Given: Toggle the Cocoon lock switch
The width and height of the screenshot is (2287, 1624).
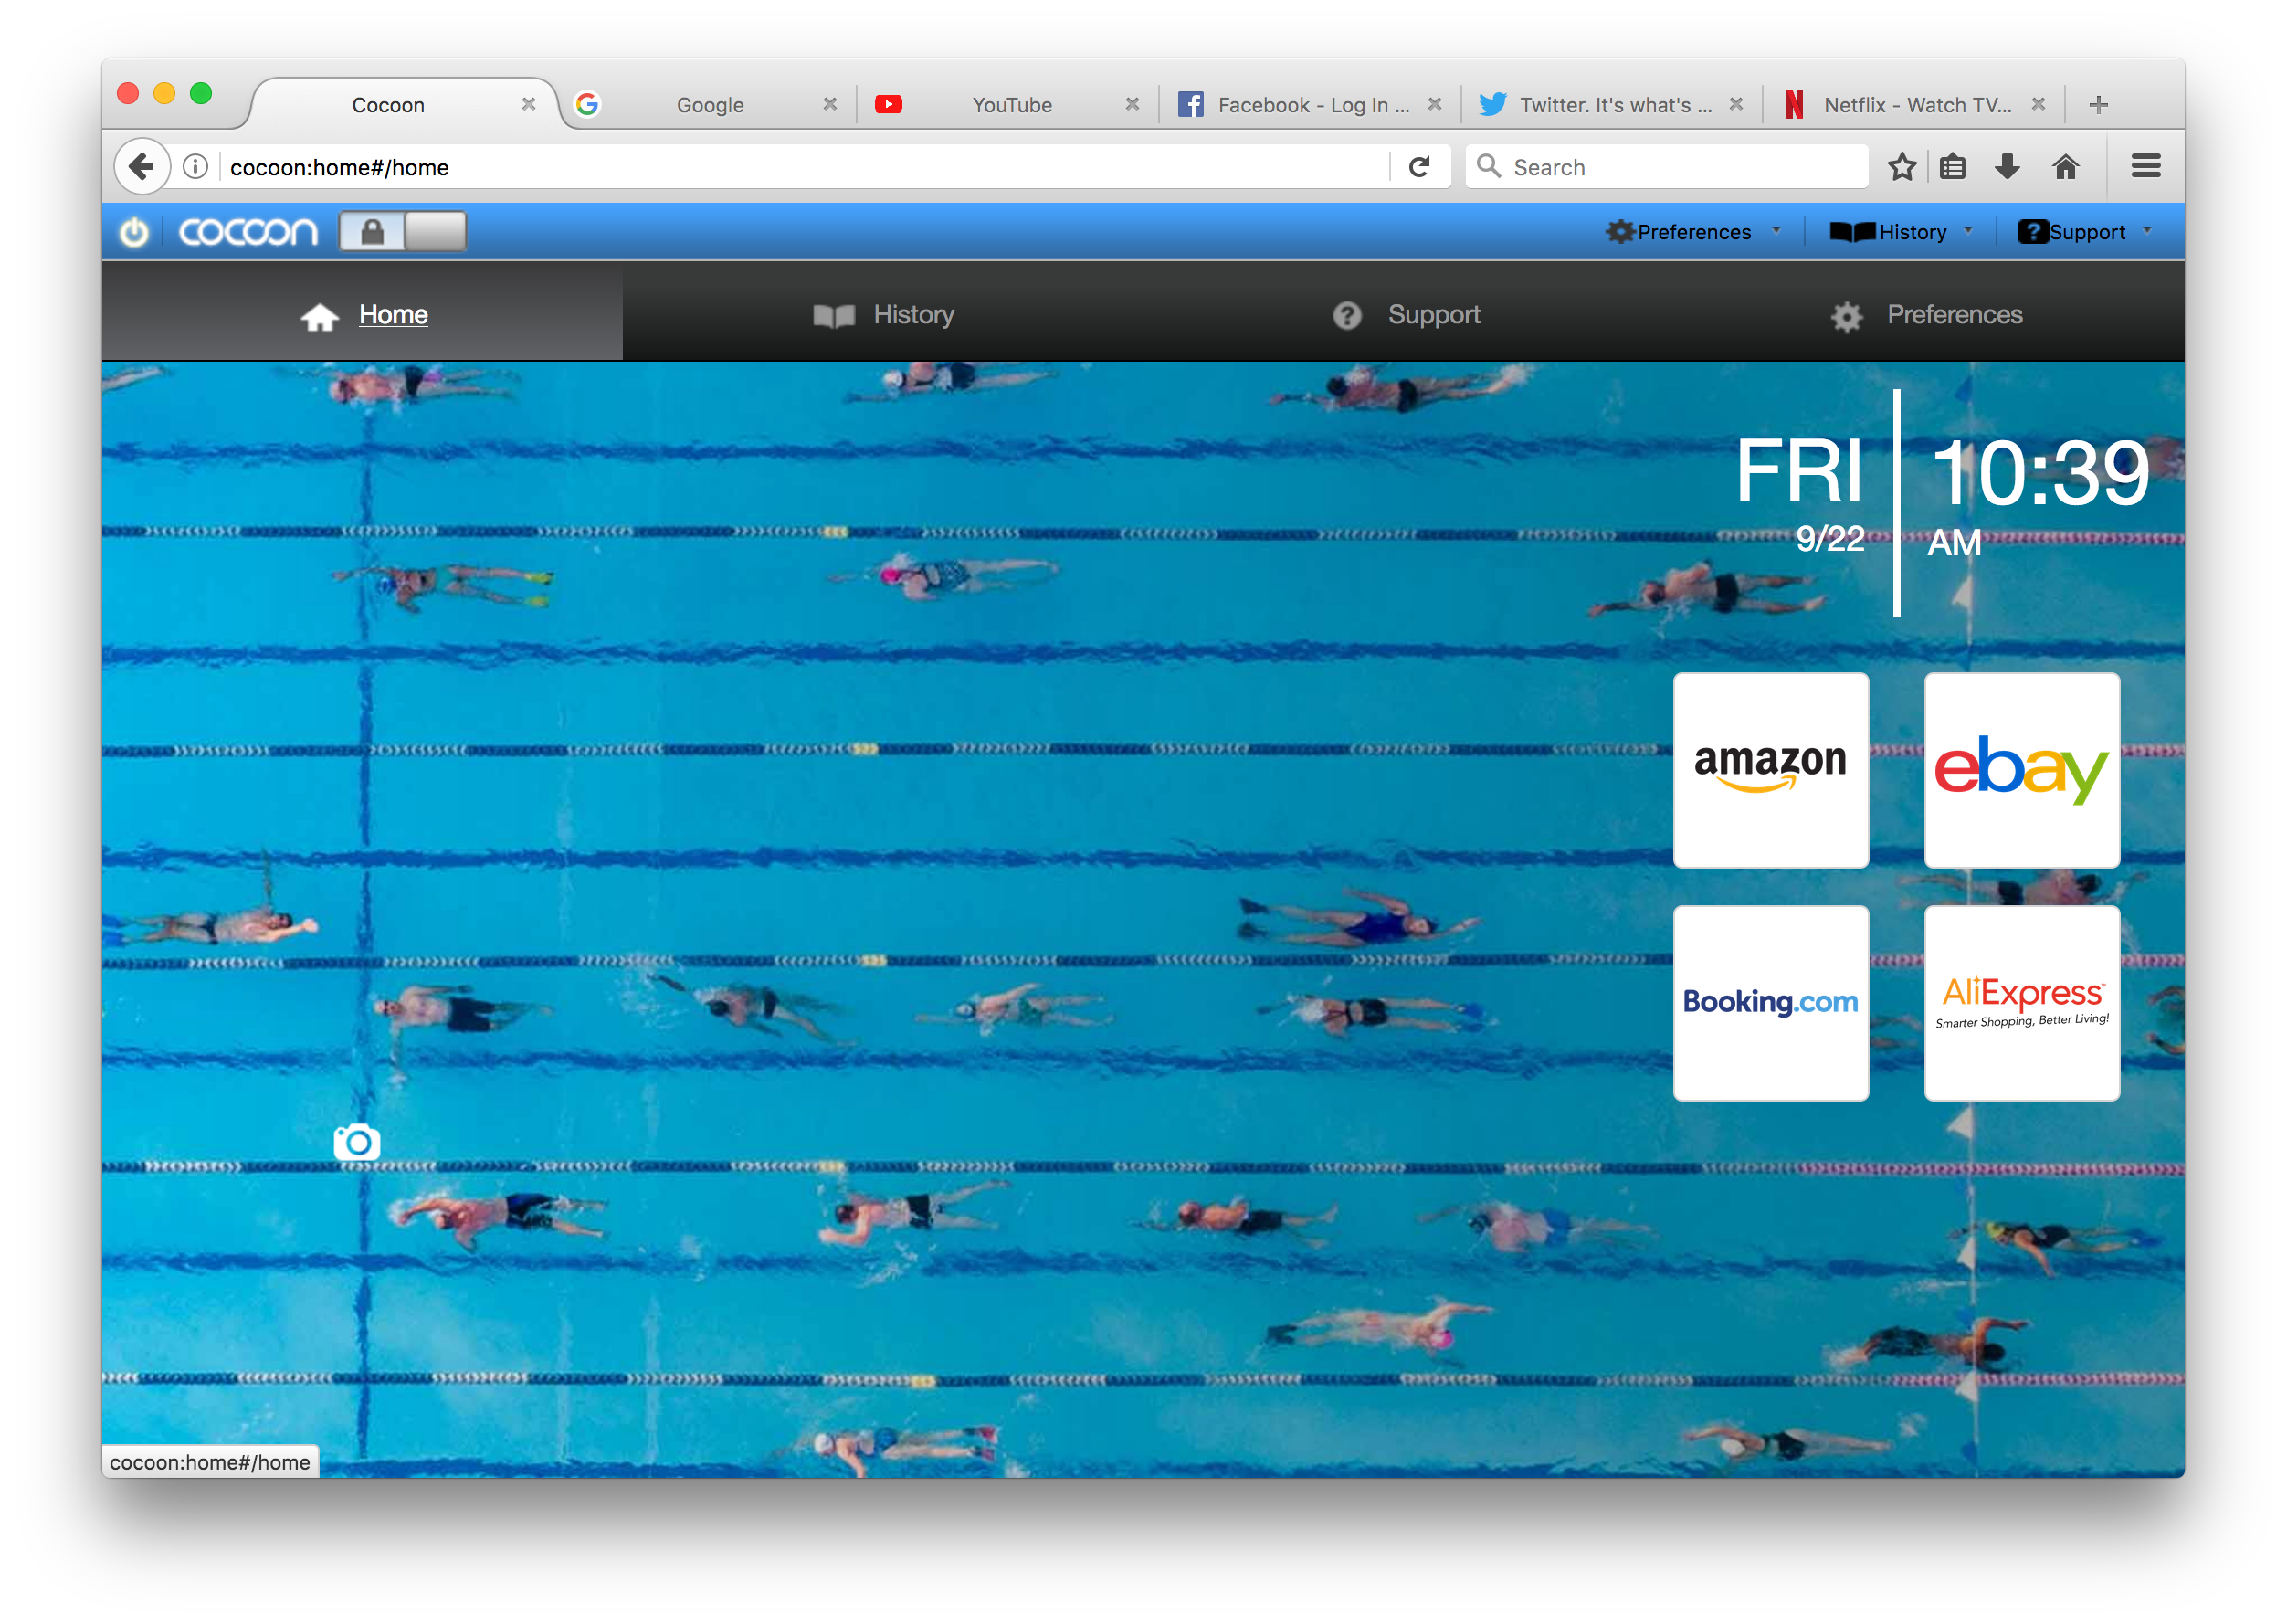Looking at the screenshot, I should pyautogui.click(x=402, y=232).
